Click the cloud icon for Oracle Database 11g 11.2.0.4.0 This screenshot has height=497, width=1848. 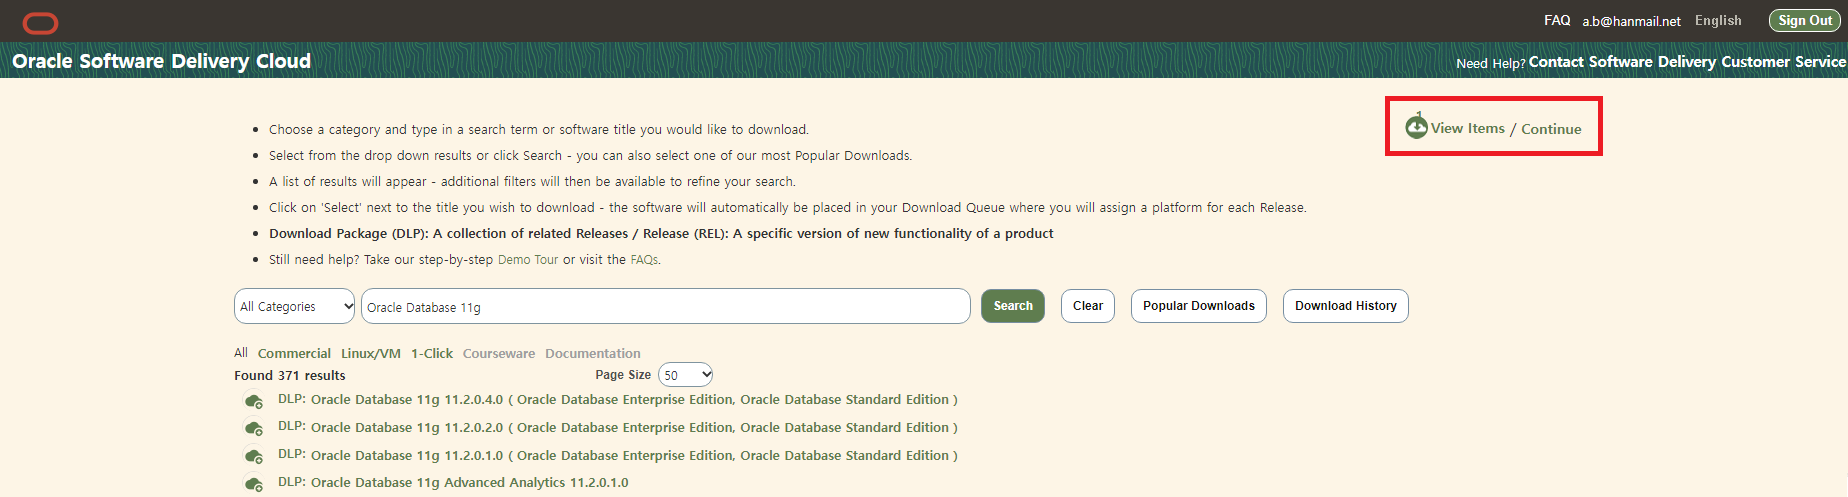pos(254,401)
